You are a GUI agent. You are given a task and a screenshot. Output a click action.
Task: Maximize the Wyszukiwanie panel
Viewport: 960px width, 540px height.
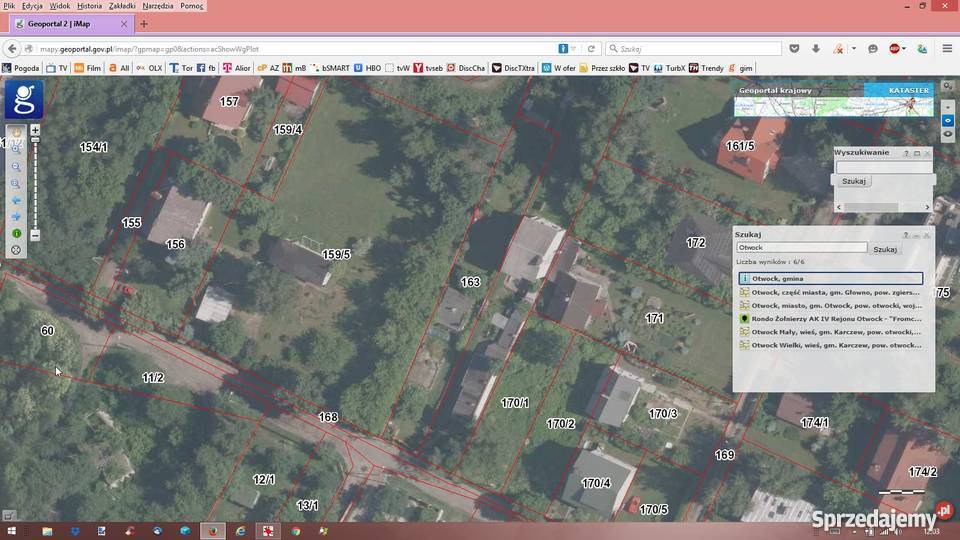point(917,153)
